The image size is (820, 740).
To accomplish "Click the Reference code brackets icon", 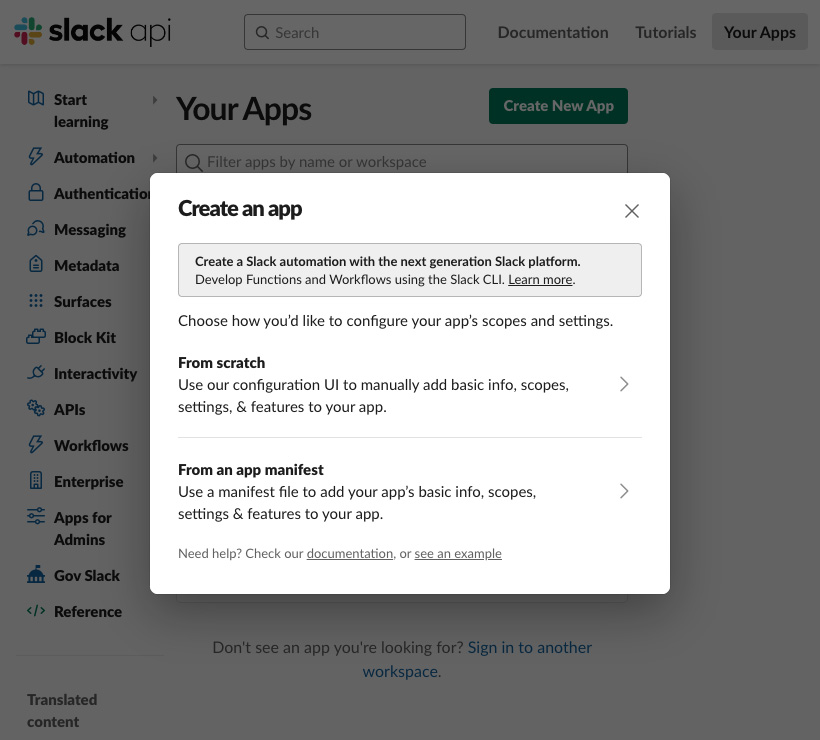I will click(x=36, y=611).
